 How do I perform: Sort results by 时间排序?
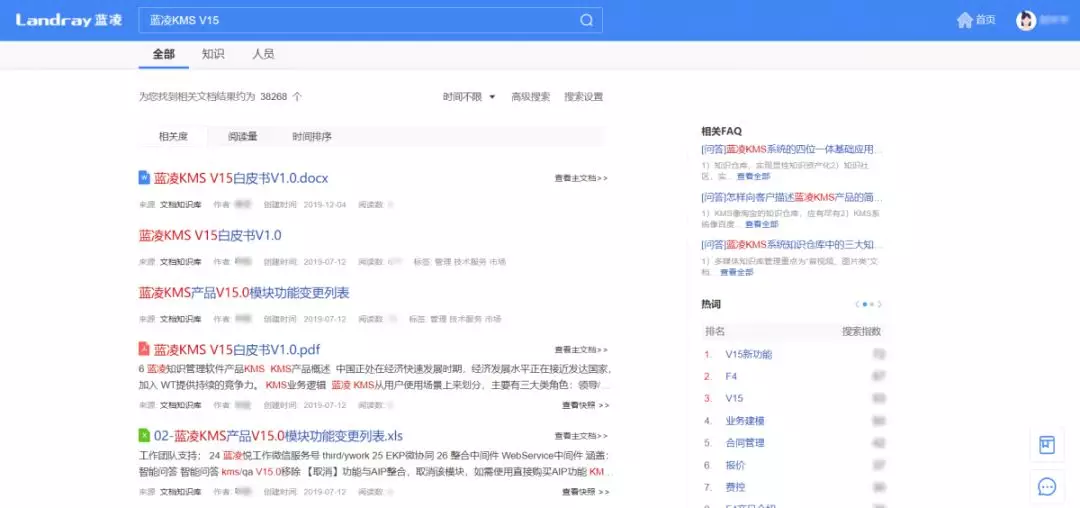tap(312, 136)
